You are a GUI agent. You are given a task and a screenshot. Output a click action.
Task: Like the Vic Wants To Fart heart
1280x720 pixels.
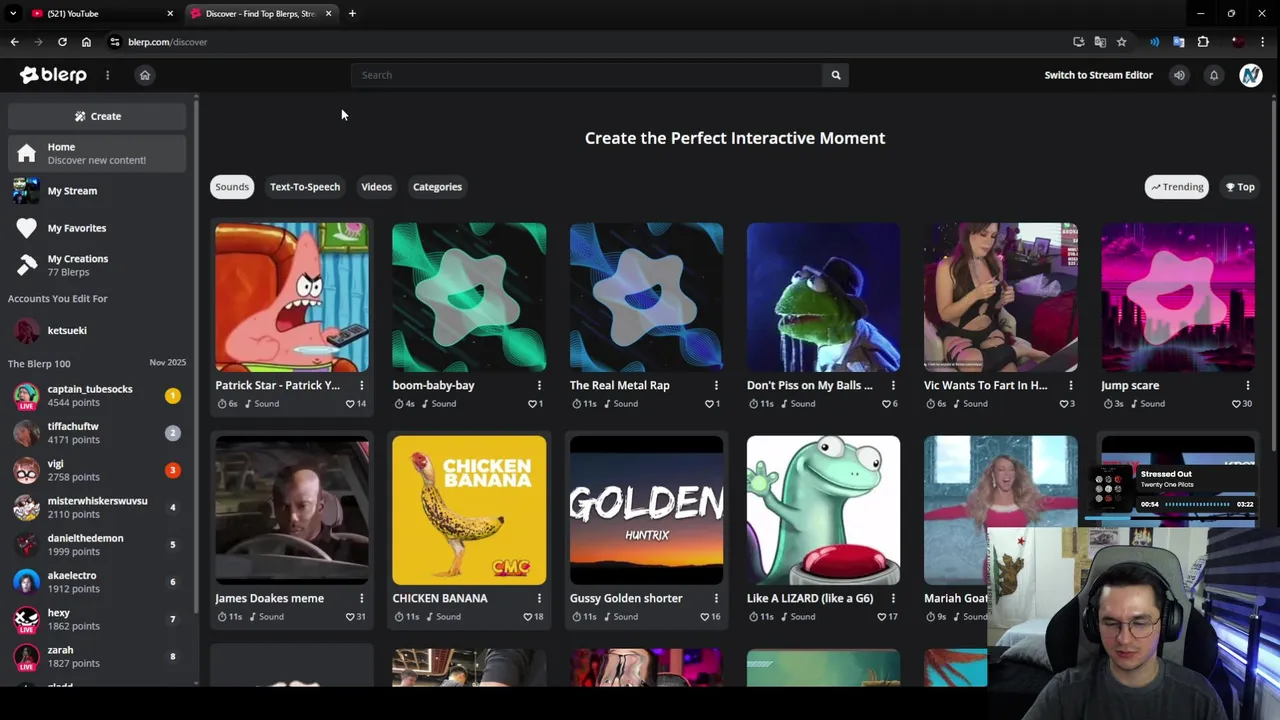(x=1064, y=404)
